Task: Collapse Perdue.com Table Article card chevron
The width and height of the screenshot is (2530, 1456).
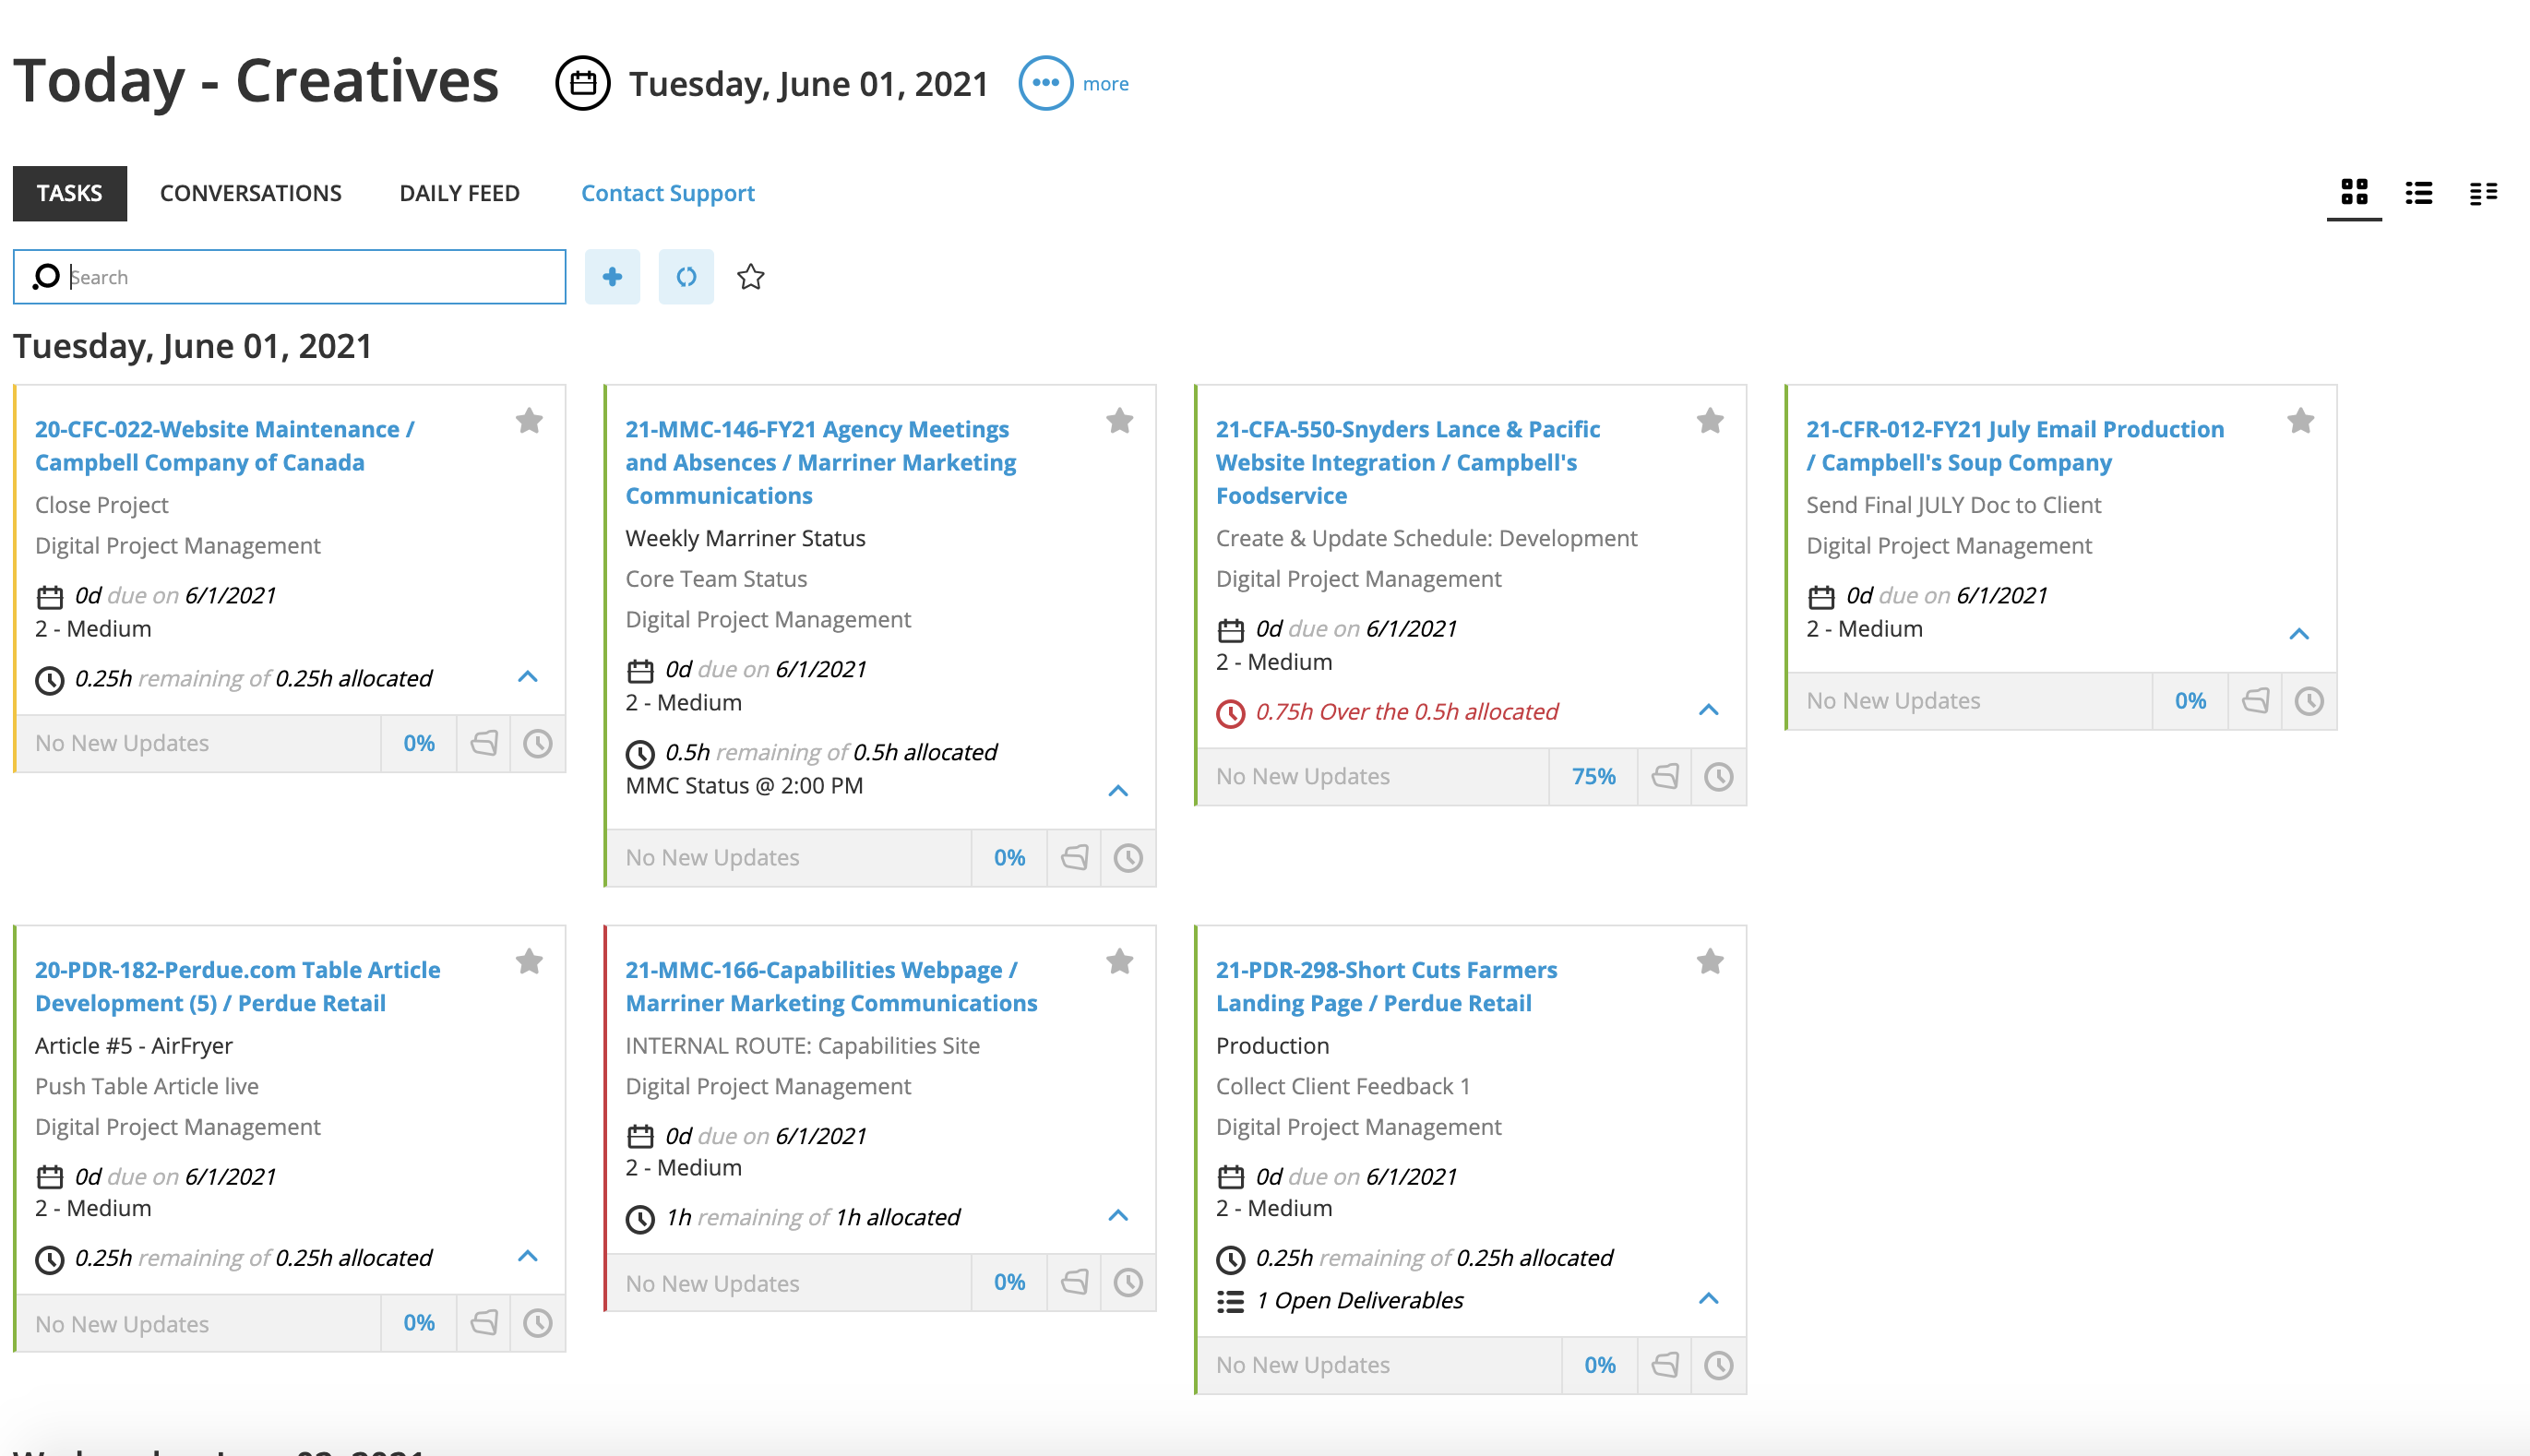Action: [x=528, y=1256]
